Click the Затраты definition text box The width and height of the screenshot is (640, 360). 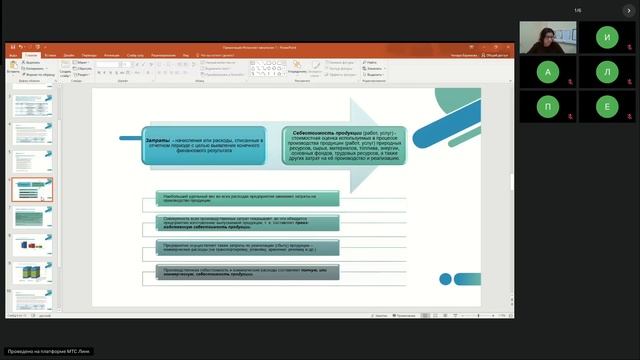pyautogui.click(x=204, y=145)
